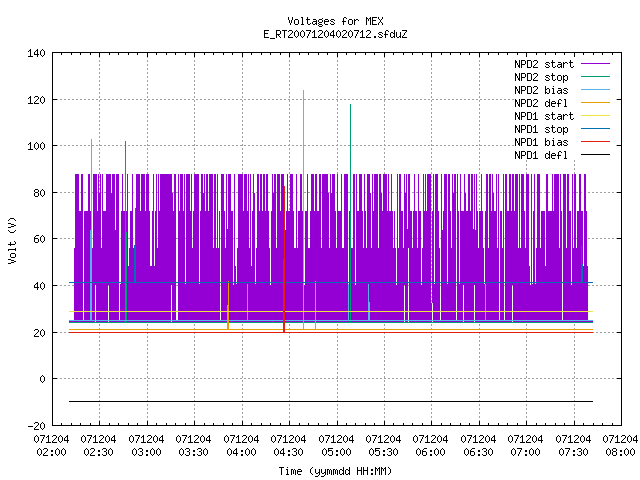Click the x-axis tick '071204 05:30'
The height and width of the screenshot is (480, 640).
(x=383, y=446)
